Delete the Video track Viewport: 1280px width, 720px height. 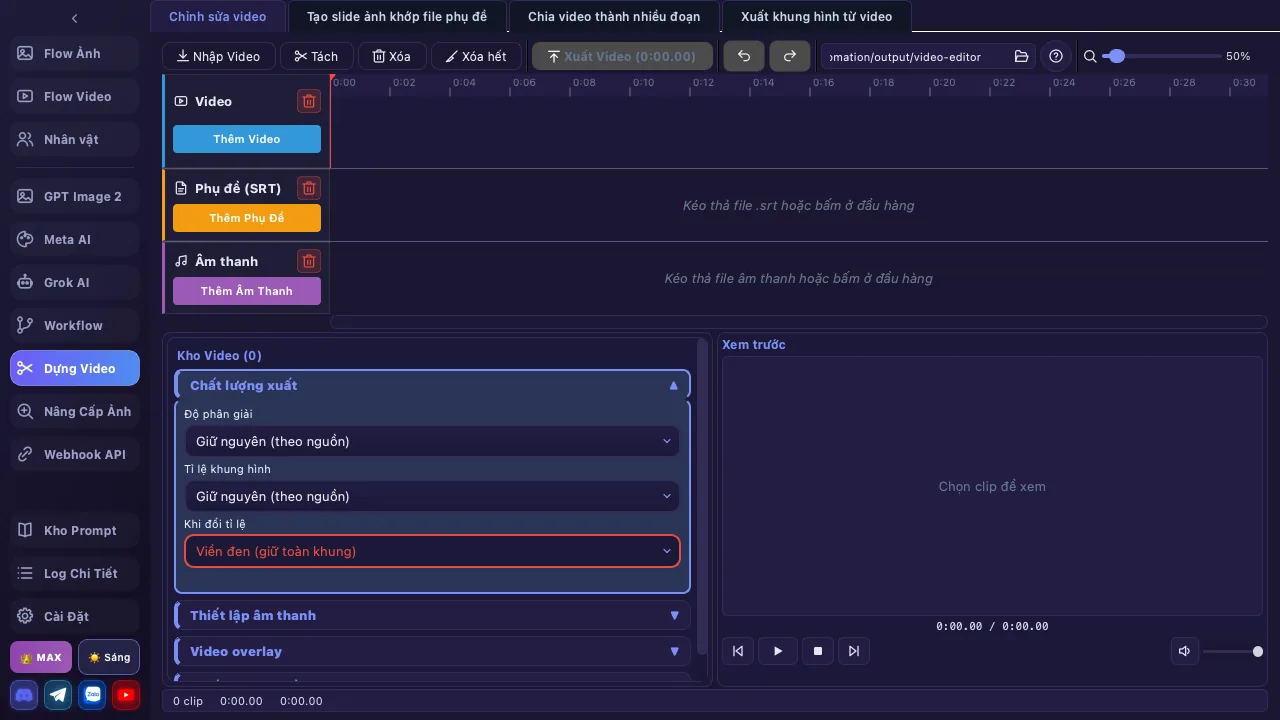click(x=309, y=101)
